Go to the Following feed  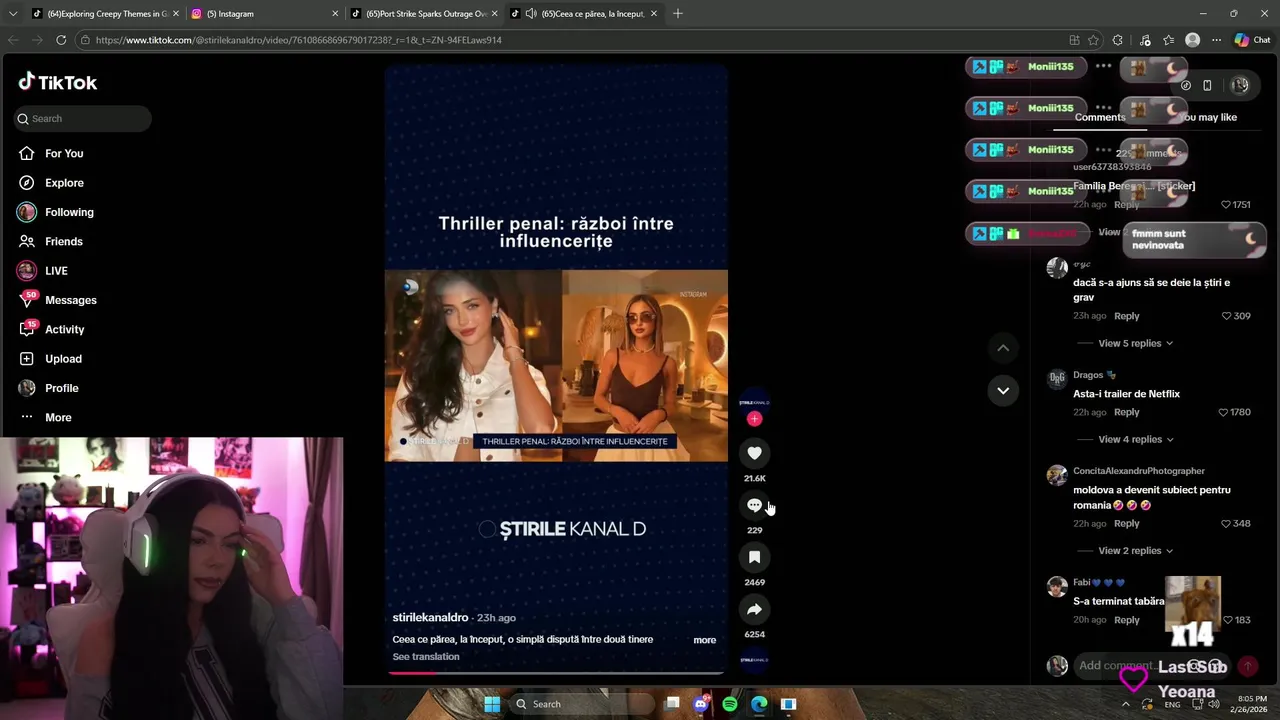[x=69, y=212]
